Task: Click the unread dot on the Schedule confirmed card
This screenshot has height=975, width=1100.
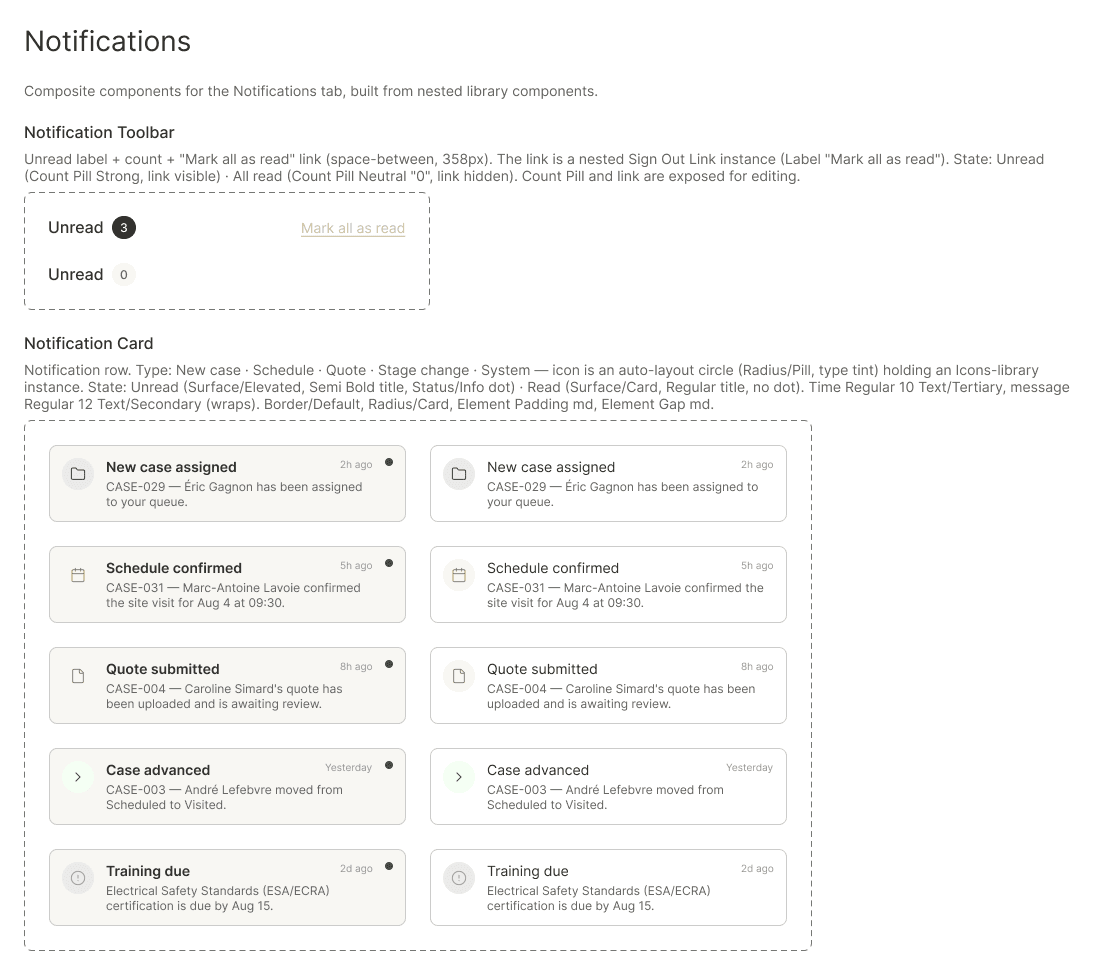Action: (389, 563)
